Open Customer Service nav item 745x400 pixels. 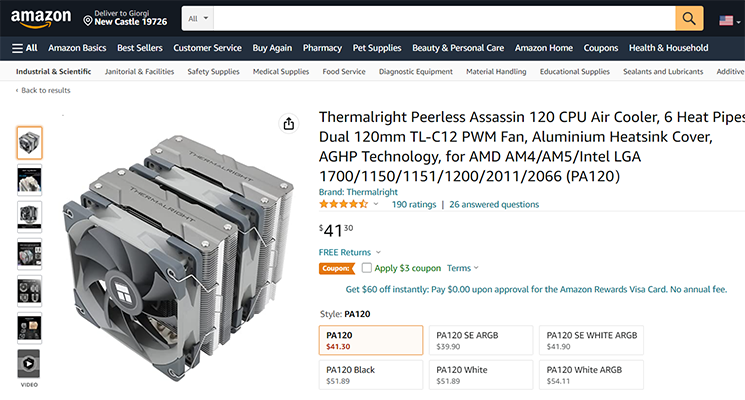(x=207, y=48)
